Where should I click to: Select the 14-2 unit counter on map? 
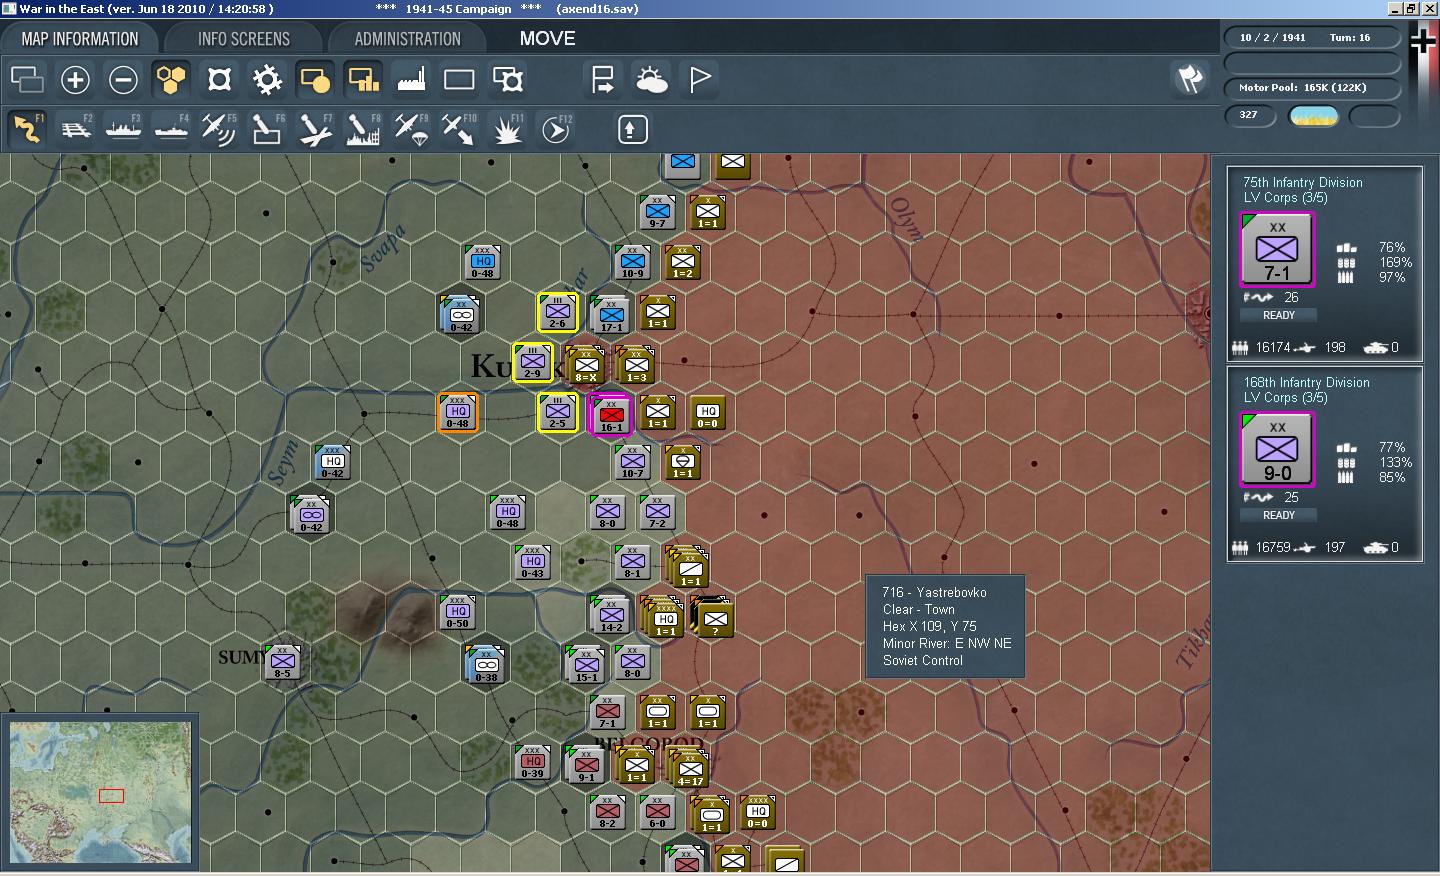(x=611, y=615)
